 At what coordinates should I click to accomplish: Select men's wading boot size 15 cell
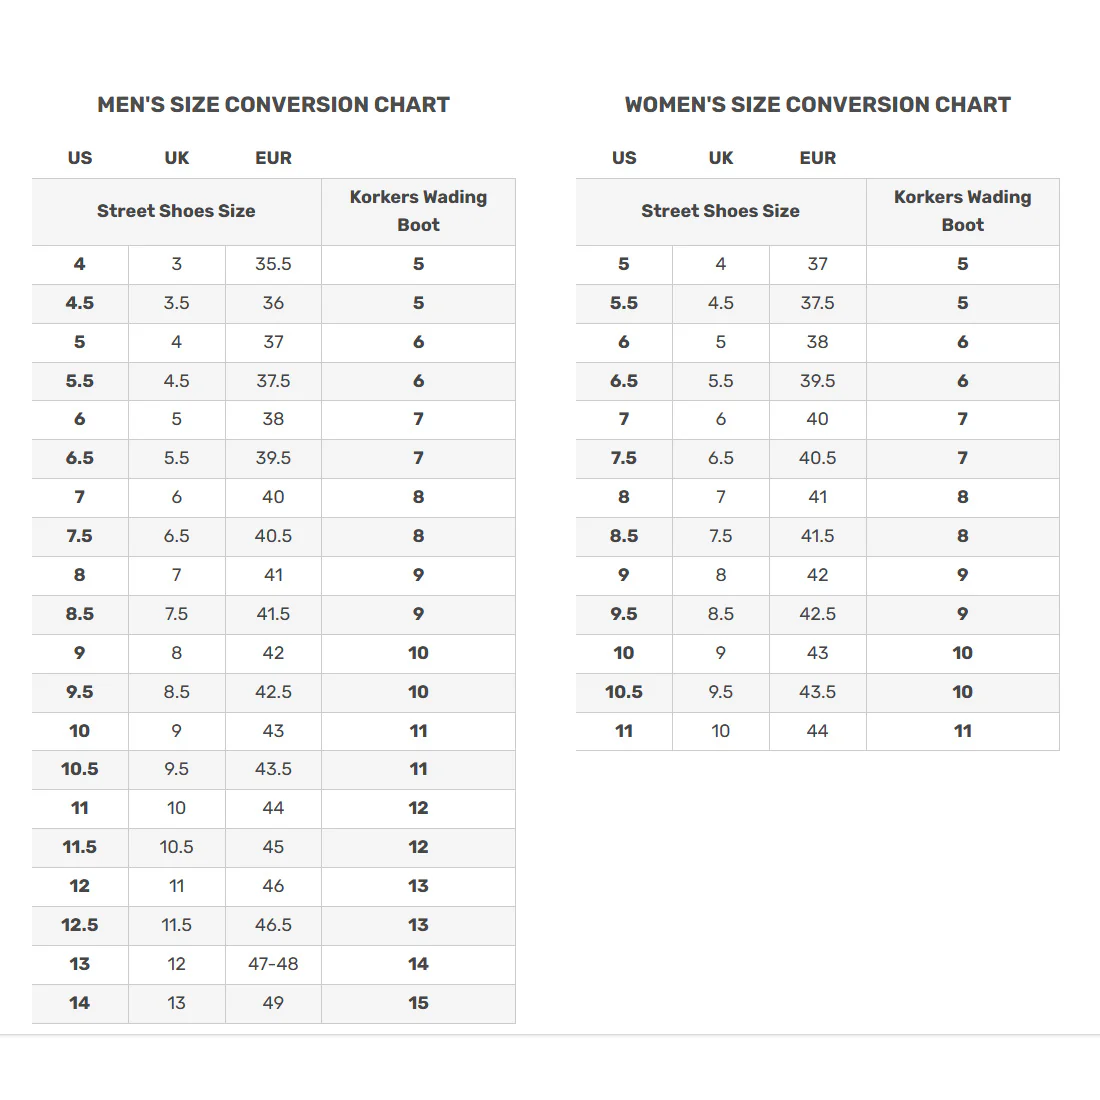click(418, 1003)
